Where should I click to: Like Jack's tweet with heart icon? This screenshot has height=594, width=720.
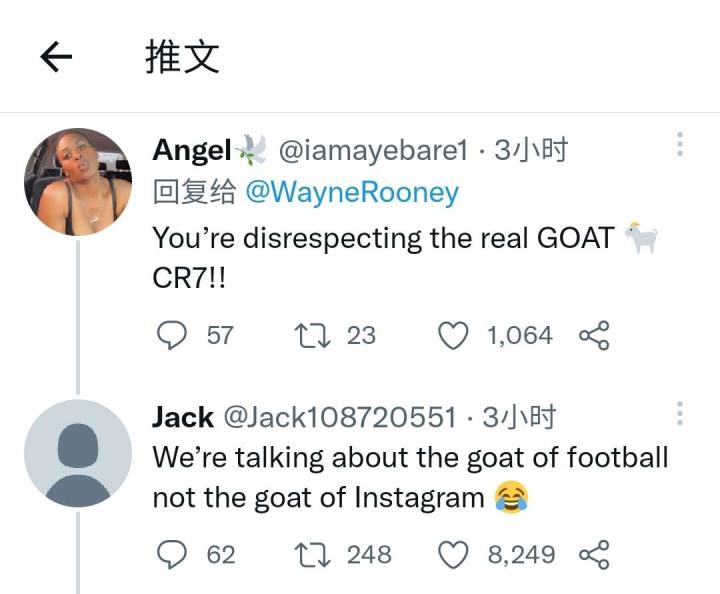tap(455, 553)
